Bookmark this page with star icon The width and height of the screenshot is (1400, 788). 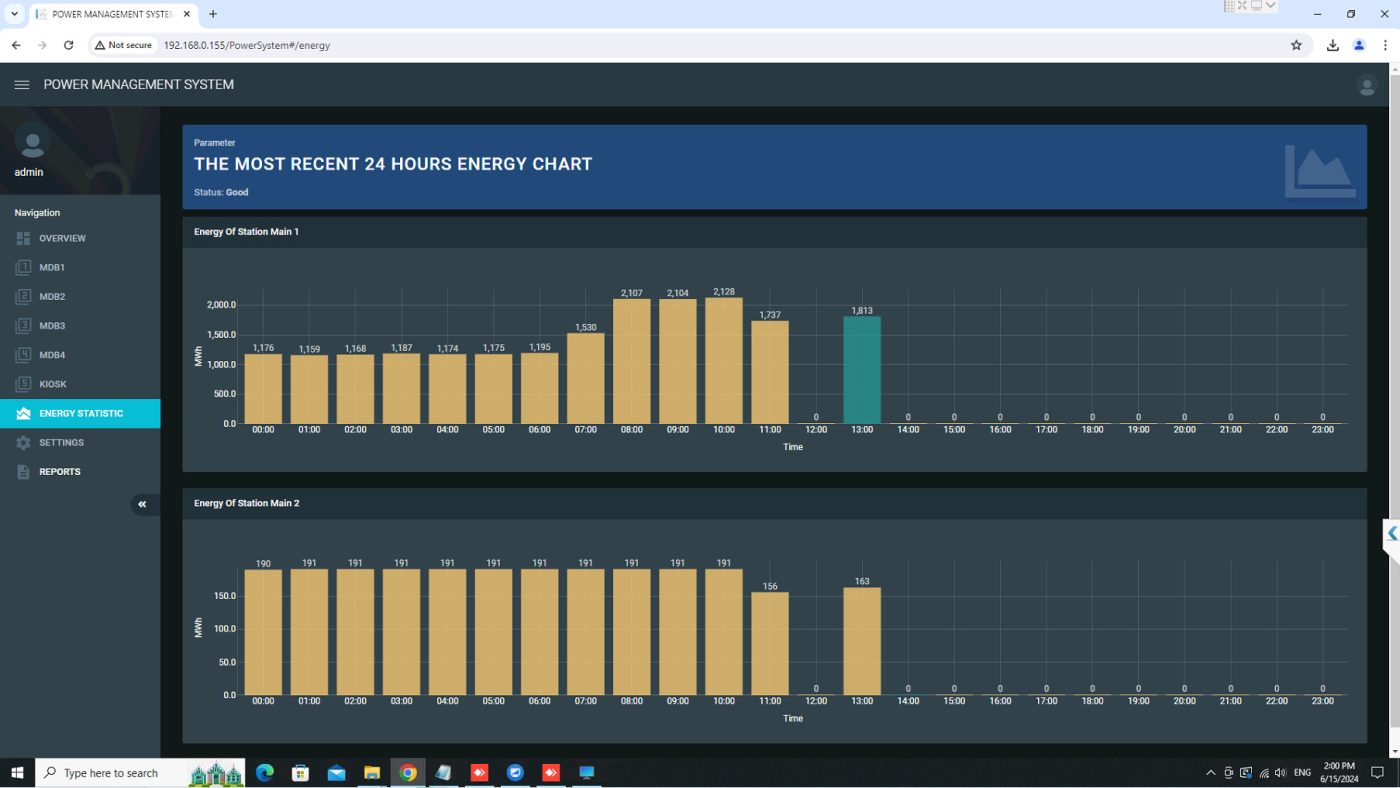[1296, 45]
